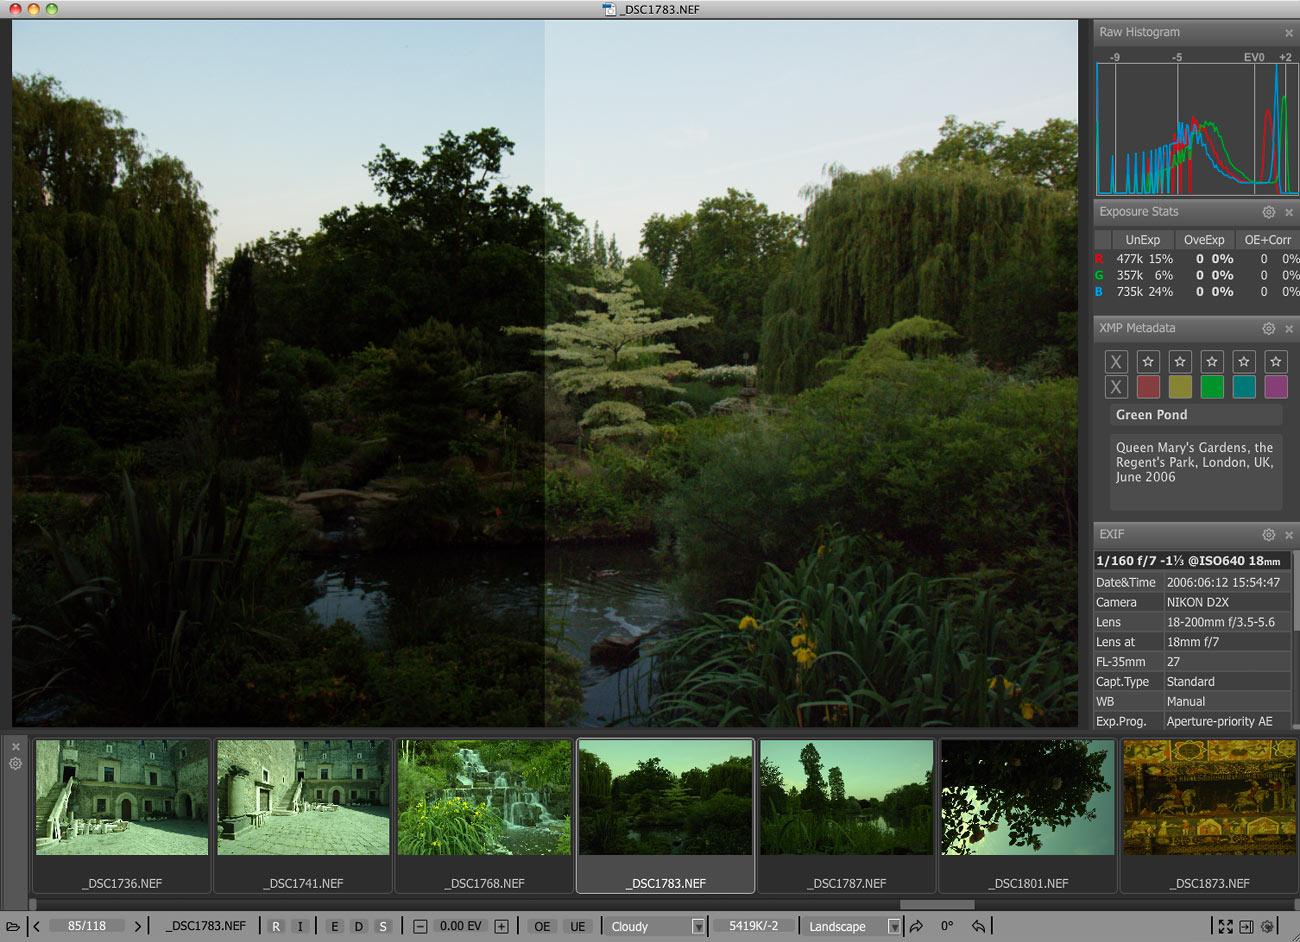Toggle the OE overexposure indicator
This screenshot has width=1300, height=942.
click(x=542, y=926)
